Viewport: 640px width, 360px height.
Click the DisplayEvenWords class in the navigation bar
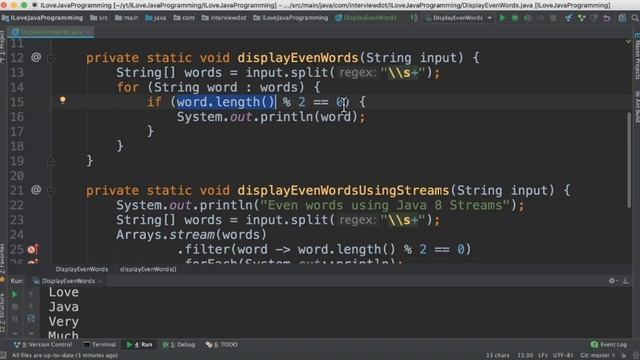tap(366, 18)
